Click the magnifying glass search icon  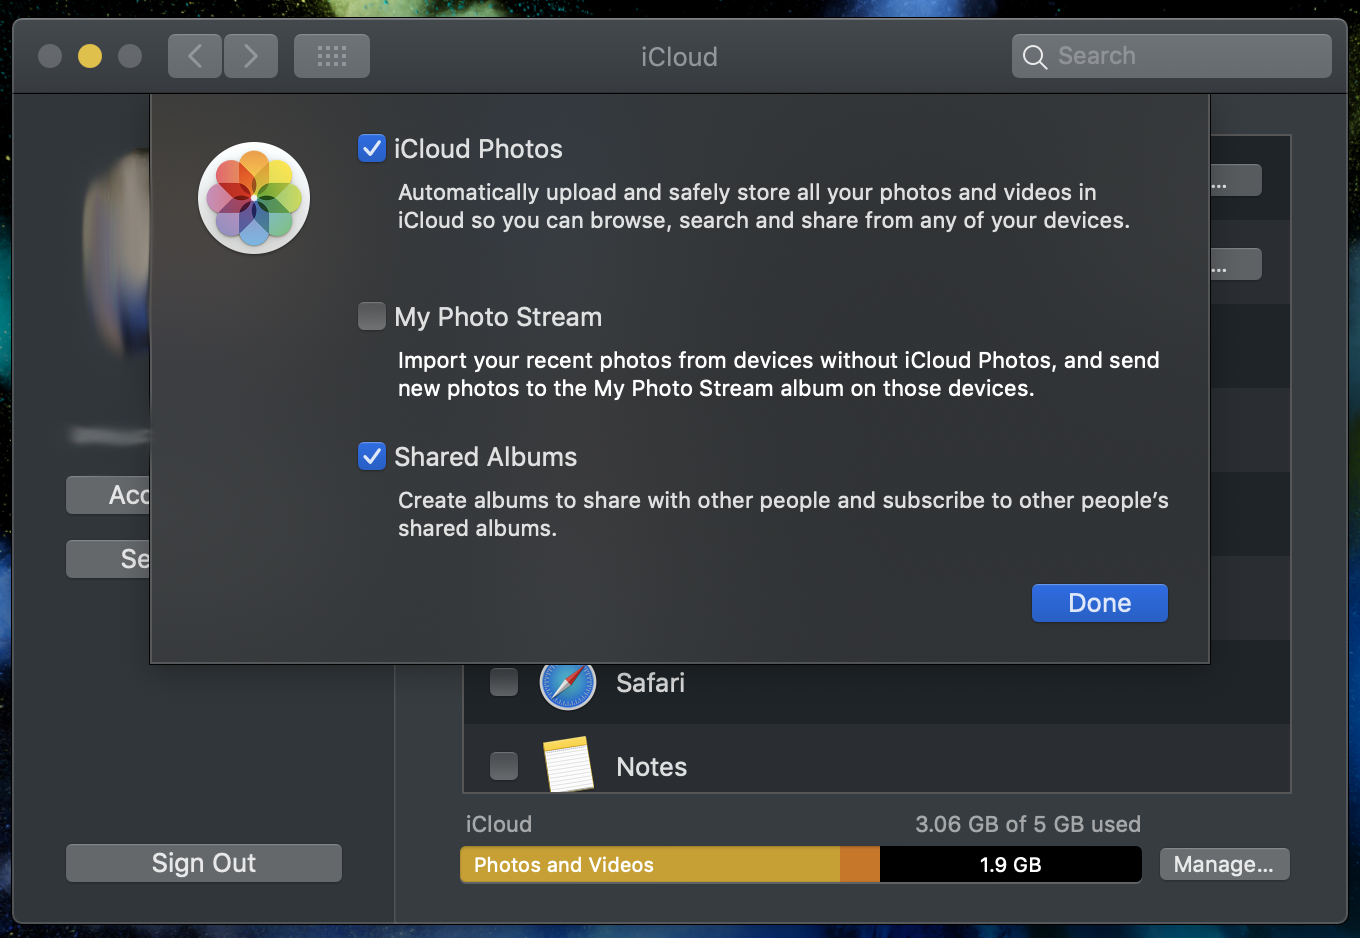click(1035, 57)
